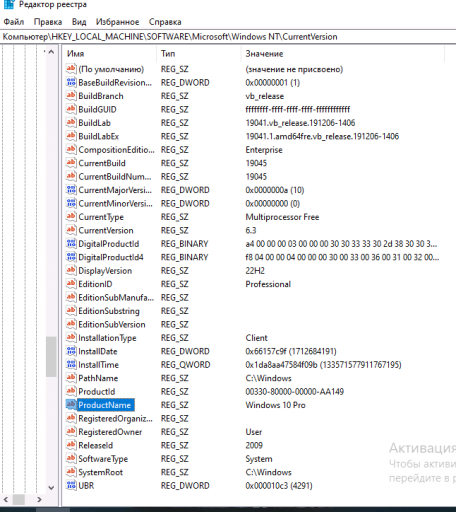Click the string icon beside BuildBranch
Viewport: 456px width, 512px height.
coord(71,96)
